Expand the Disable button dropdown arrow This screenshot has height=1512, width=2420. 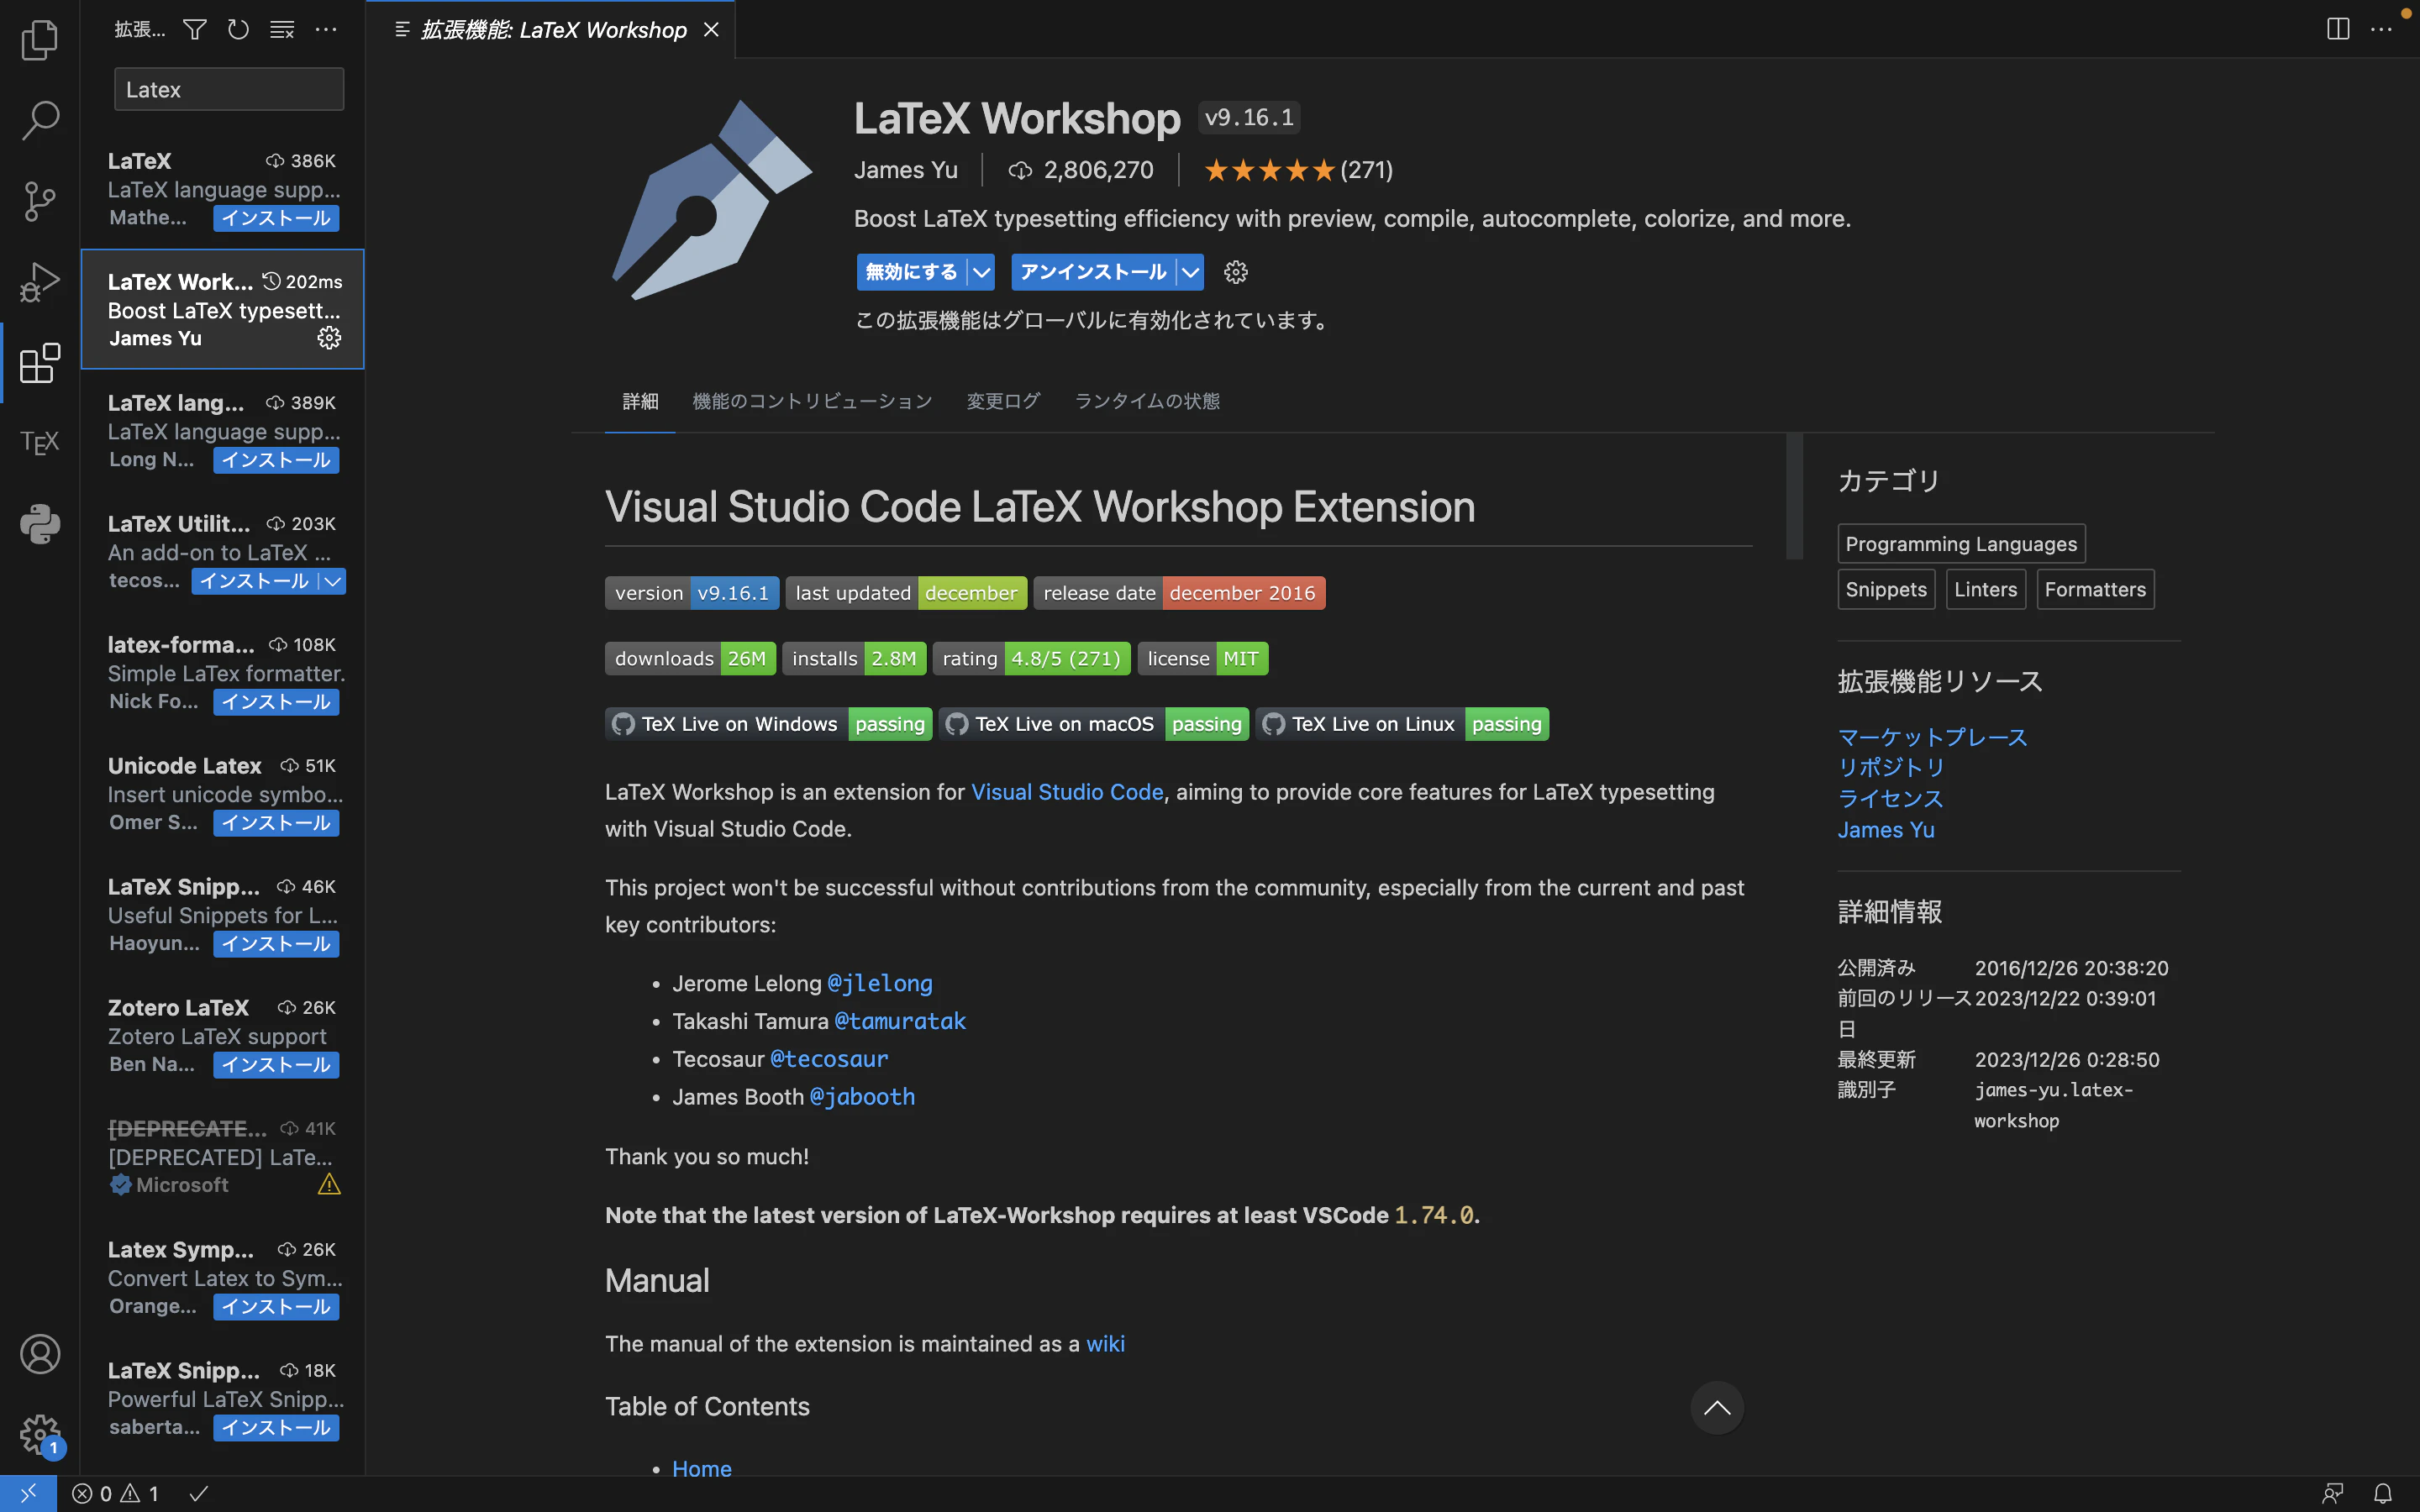(982, 272)
